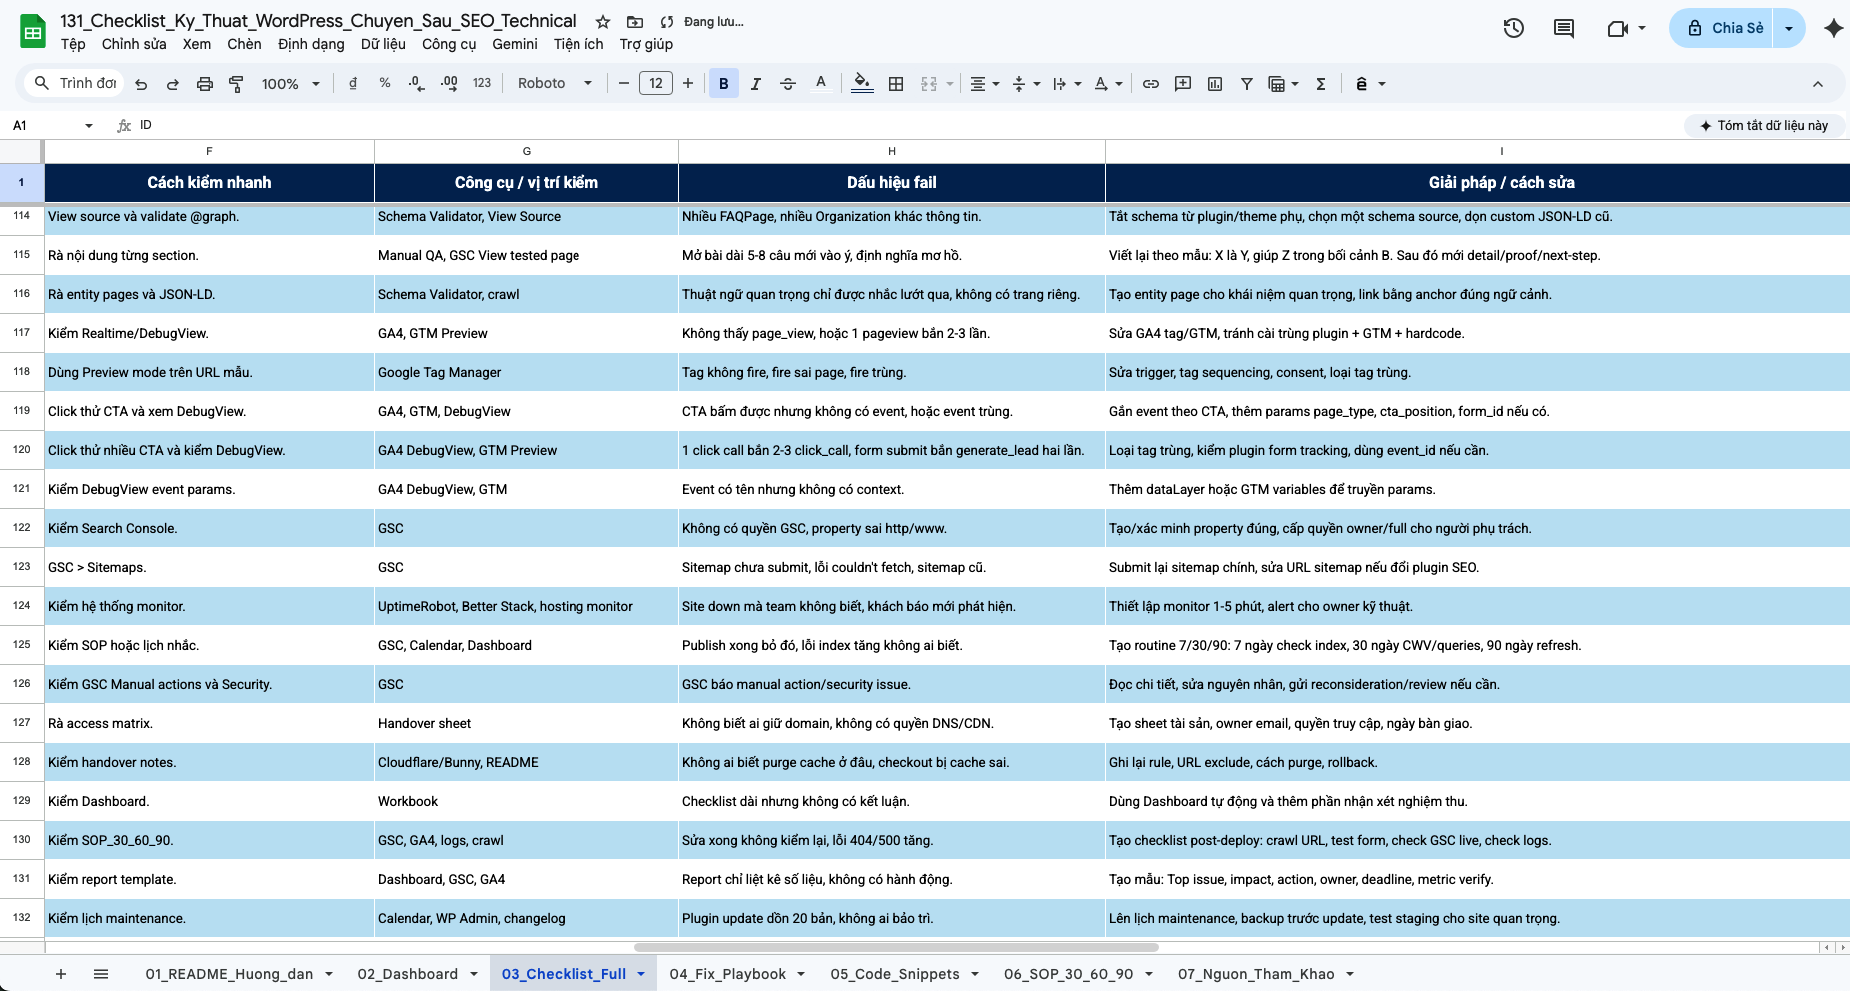Screen dimensions: 1850x991
Task: Open vertical align options
Action: click(x=1026, y=84)
